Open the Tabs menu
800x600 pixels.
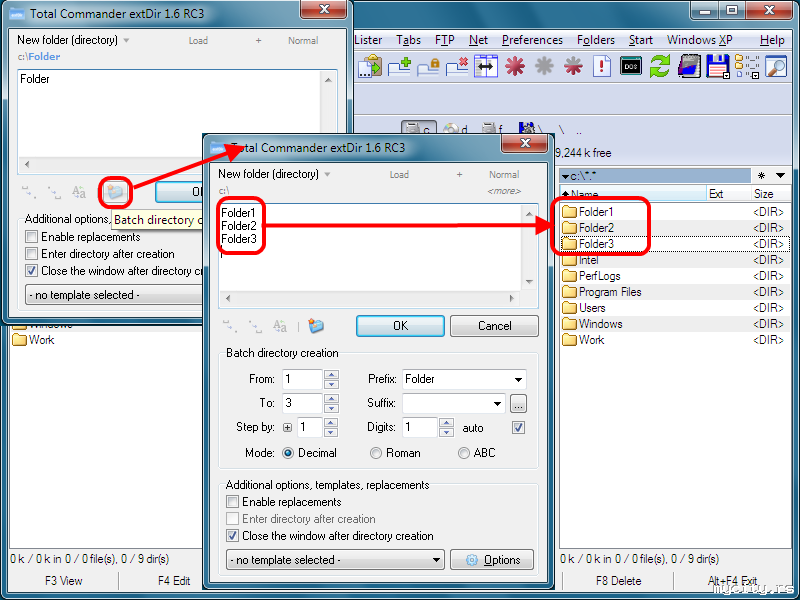click(x=409, y=40)
